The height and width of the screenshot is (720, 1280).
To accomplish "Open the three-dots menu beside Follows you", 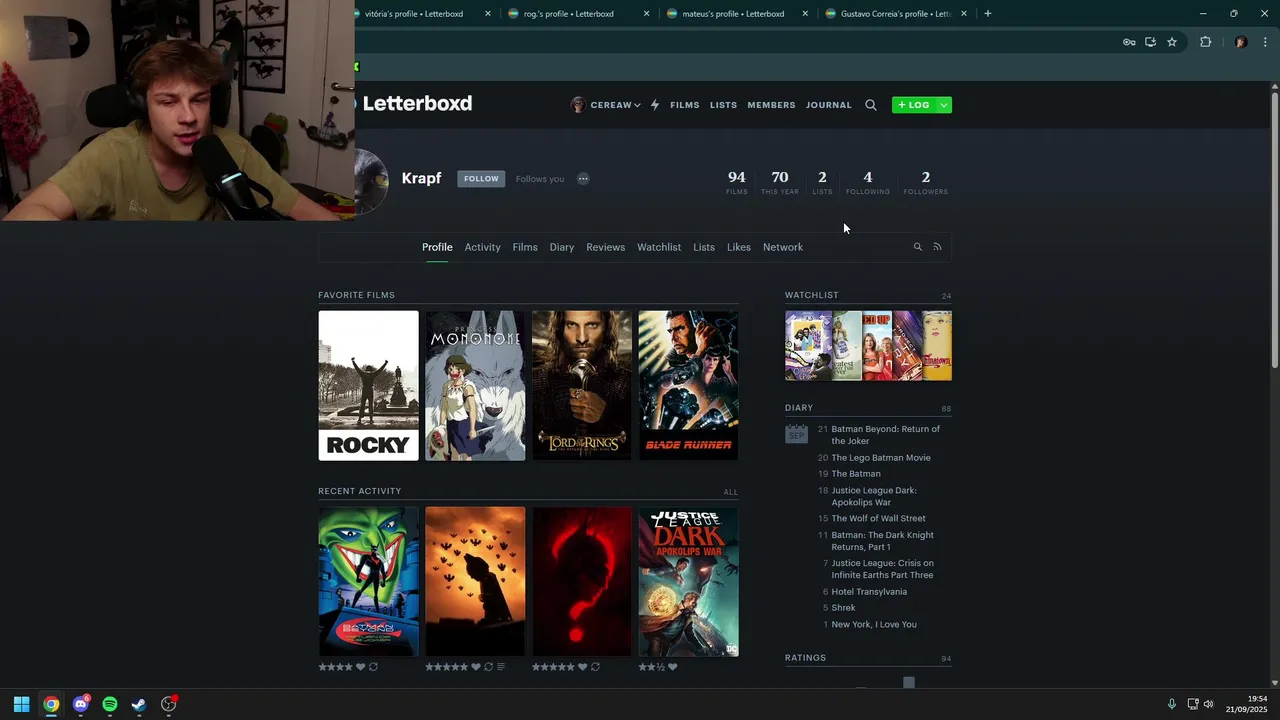I will point(583,179).
